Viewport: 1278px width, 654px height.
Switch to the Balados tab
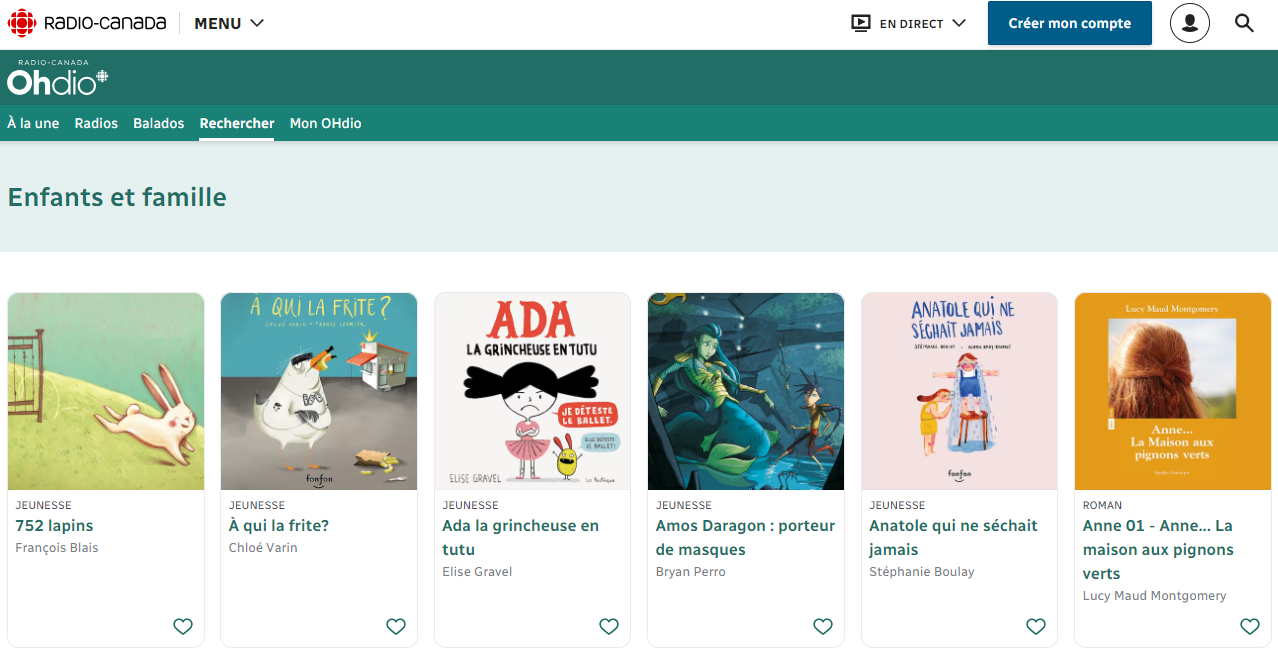tap(159, 123)
